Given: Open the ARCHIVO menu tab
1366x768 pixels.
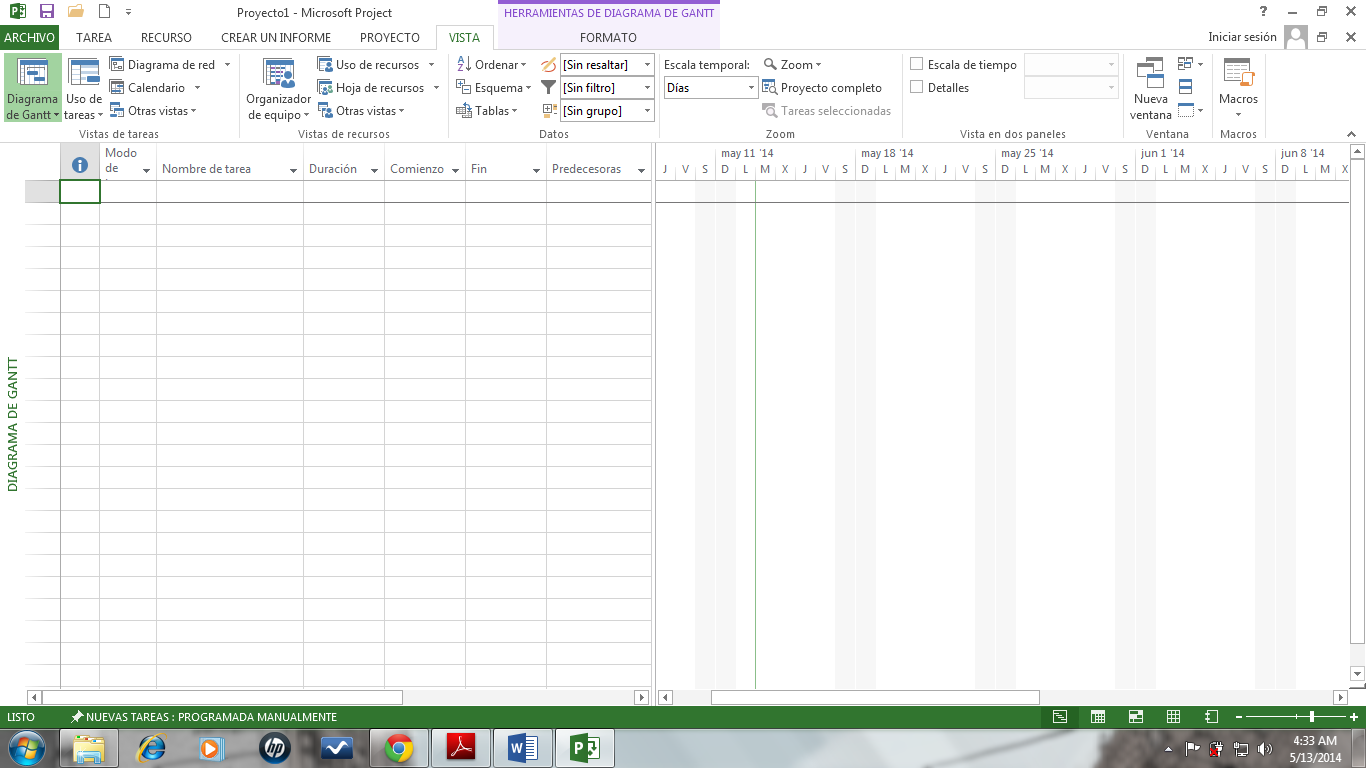Looking at the screenshot, I should click(x=29, y=38).
